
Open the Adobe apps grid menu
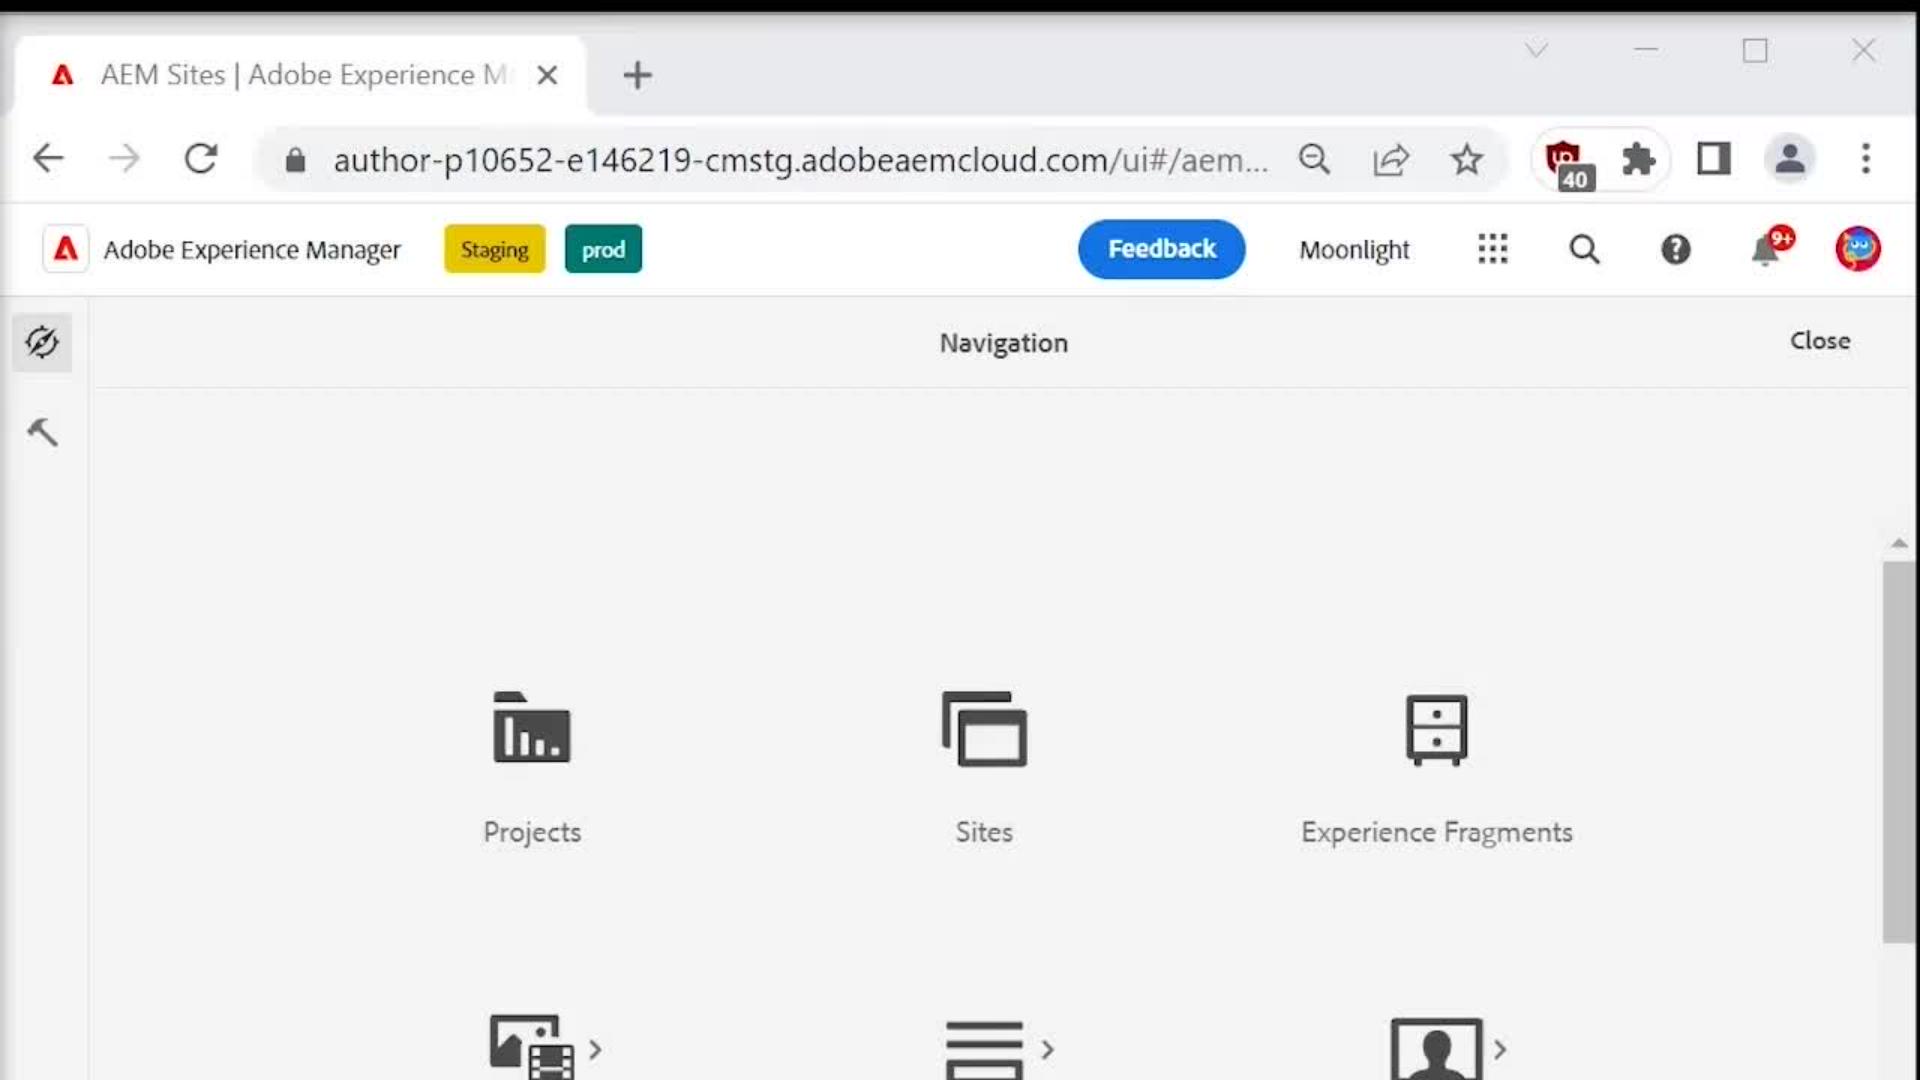pyautogui.click(x=1492, y=249)
